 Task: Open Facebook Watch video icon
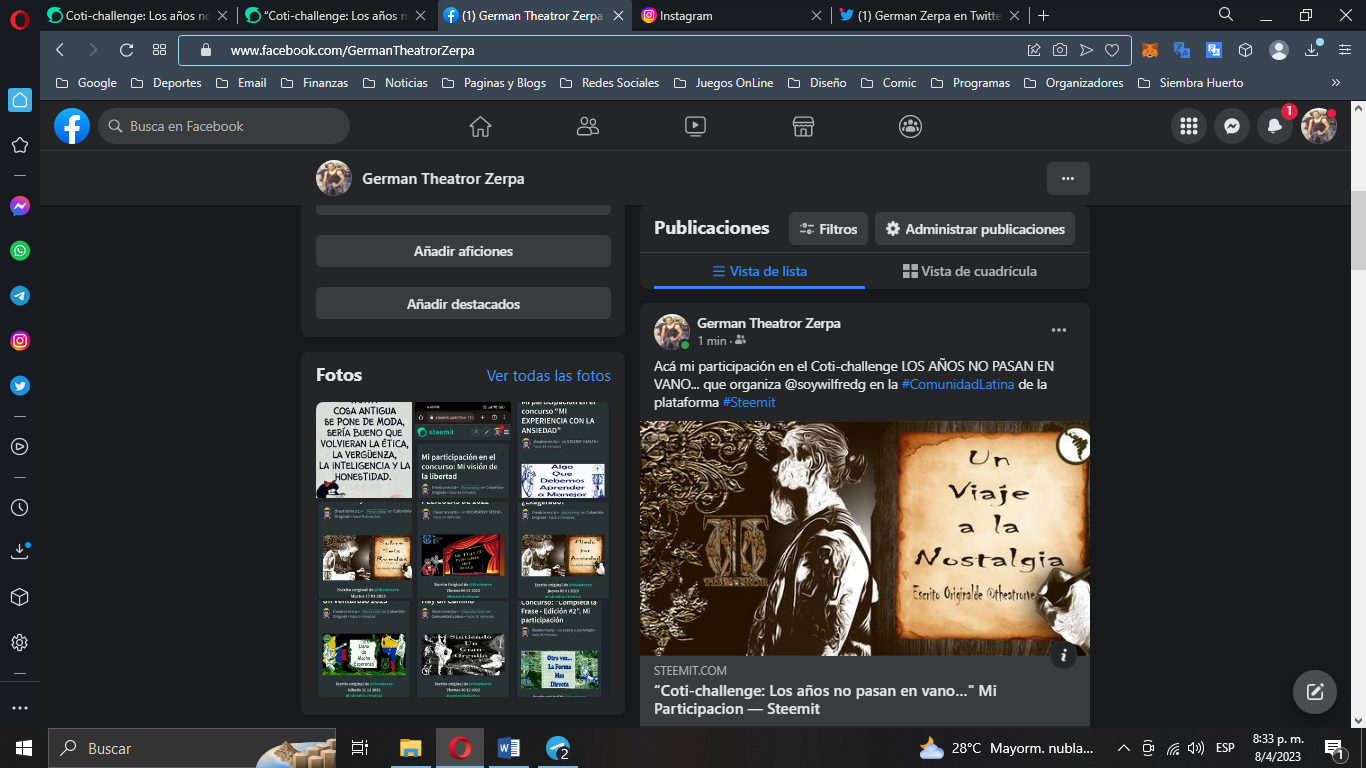pyautogui.click(x=695, y=126)
